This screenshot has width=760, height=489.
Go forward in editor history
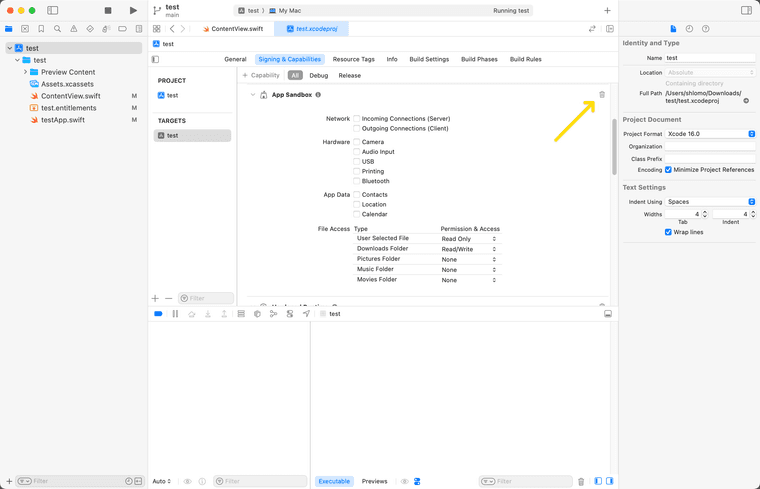tap(183, 29)
